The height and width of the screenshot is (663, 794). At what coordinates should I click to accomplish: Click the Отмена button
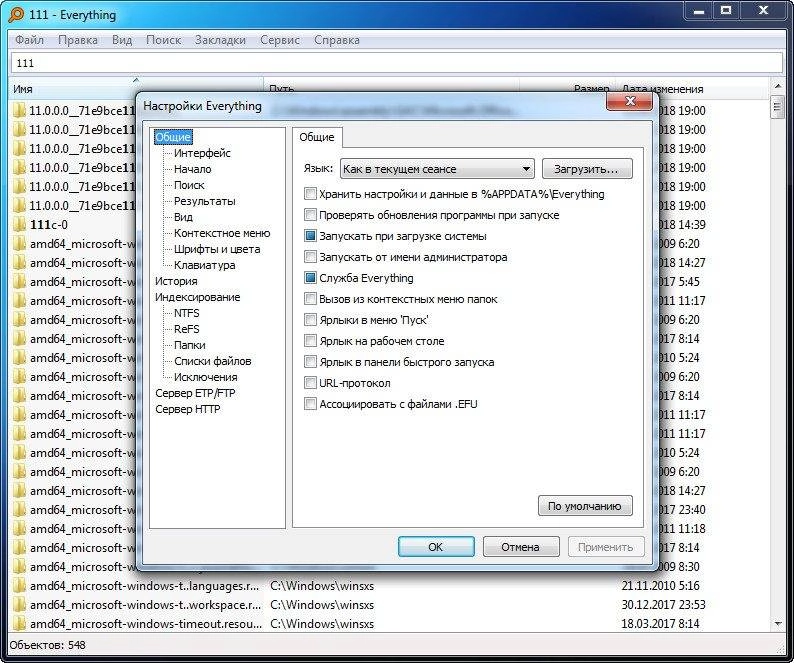[x=521, y=547]
